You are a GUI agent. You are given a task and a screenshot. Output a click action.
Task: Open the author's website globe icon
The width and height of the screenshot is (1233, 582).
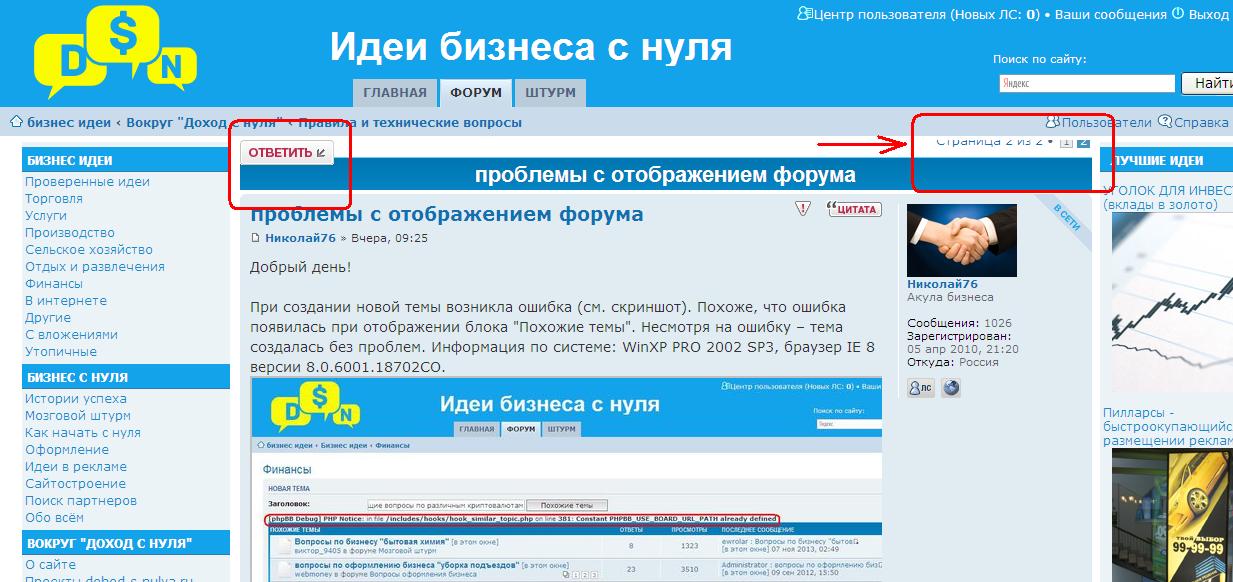coord(951,388)
